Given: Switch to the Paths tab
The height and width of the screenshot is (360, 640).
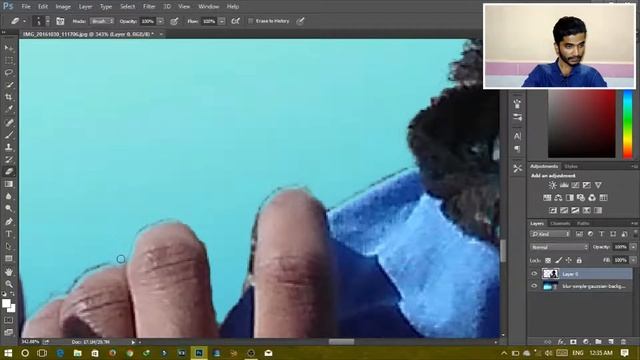Looking at the screenshot, I should pyautogui.click(x=583, y=224).
